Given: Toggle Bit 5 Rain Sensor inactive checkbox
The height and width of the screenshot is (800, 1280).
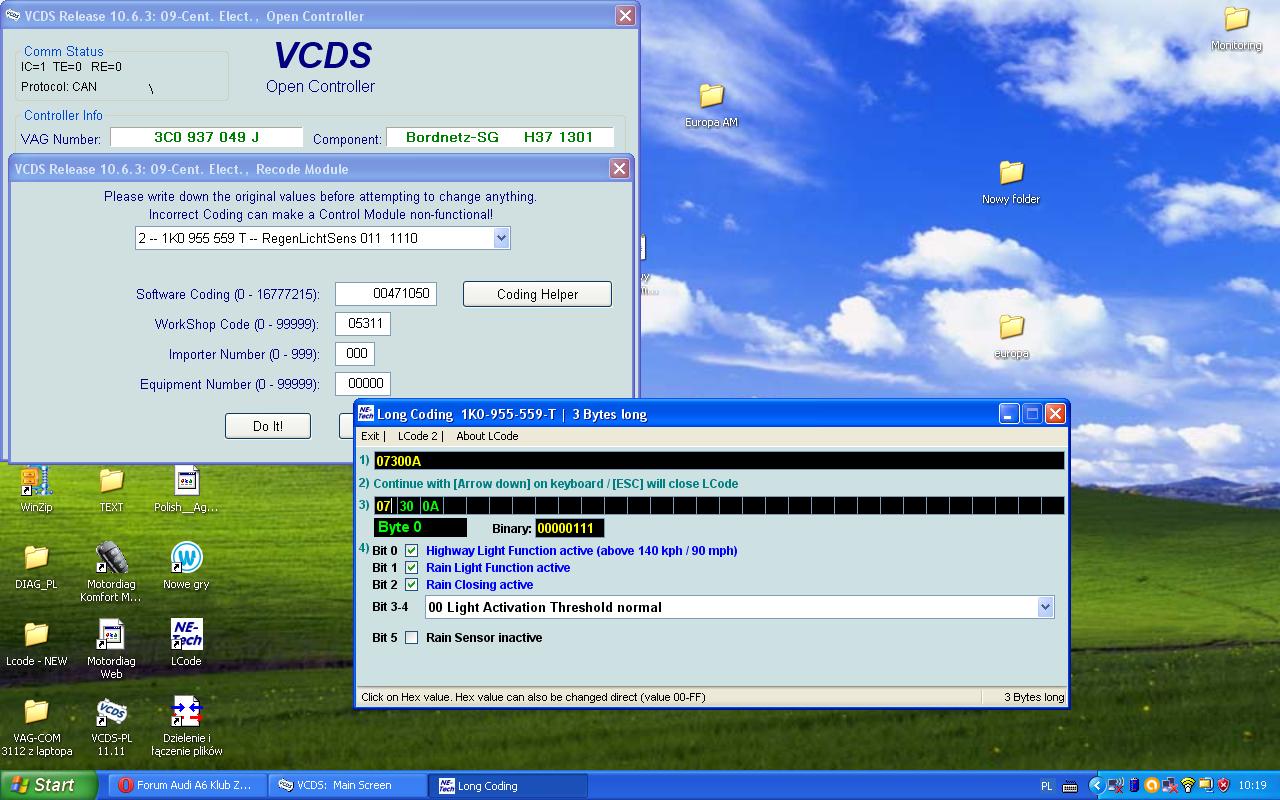Looking at the screenshot, I should click(411, 638).
